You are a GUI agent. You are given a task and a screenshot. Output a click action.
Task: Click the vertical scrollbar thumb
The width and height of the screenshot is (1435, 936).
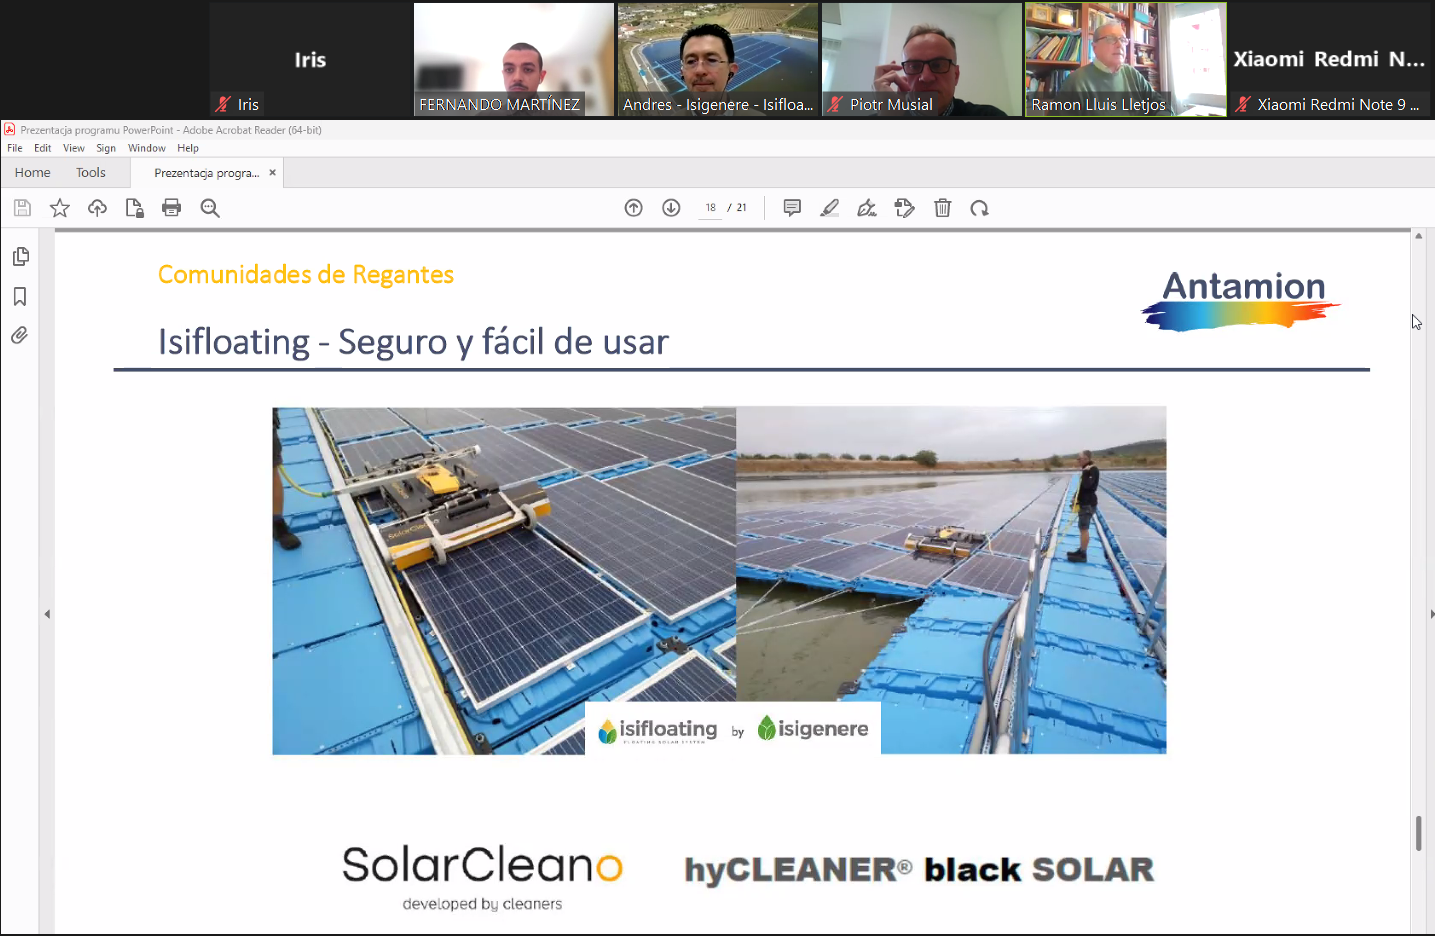click(1418, 833)
